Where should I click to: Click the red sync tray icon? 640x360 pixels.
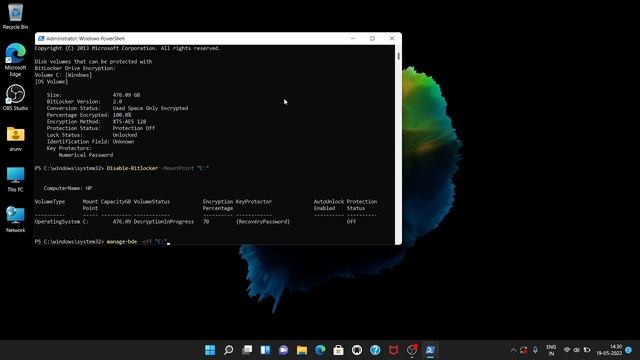coord(524,350)
